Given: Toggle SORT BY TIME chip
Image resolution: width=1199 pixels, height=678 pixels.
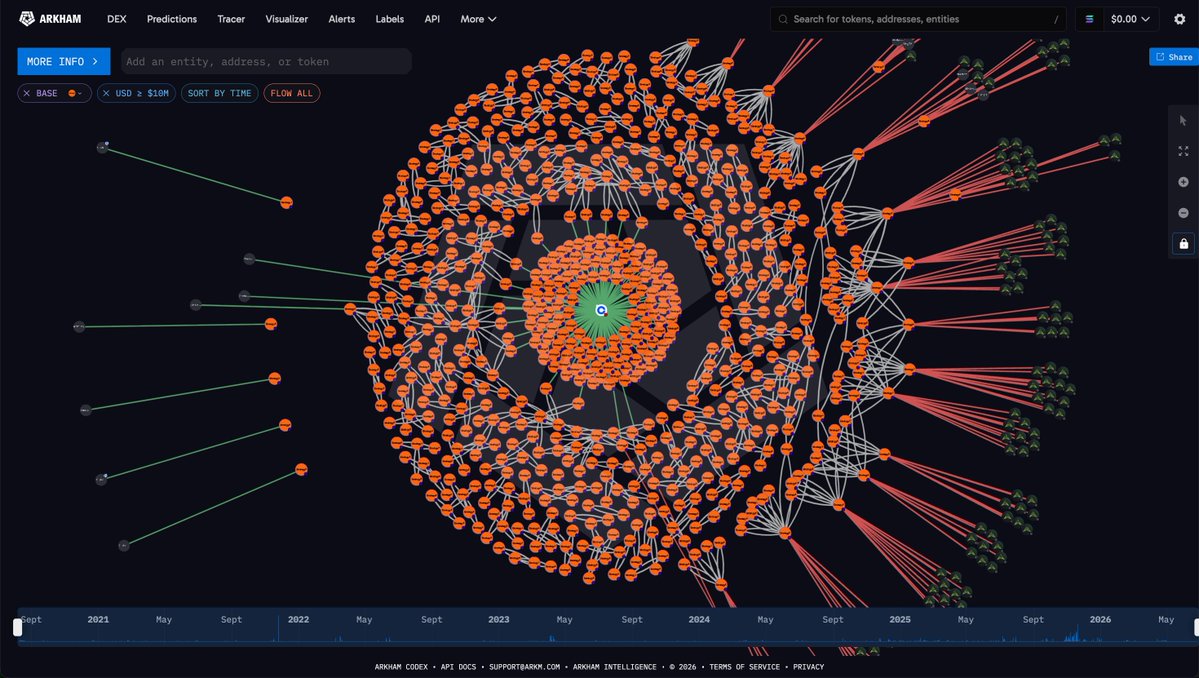Looking at the screenshot, I should (x=219, y=93).
